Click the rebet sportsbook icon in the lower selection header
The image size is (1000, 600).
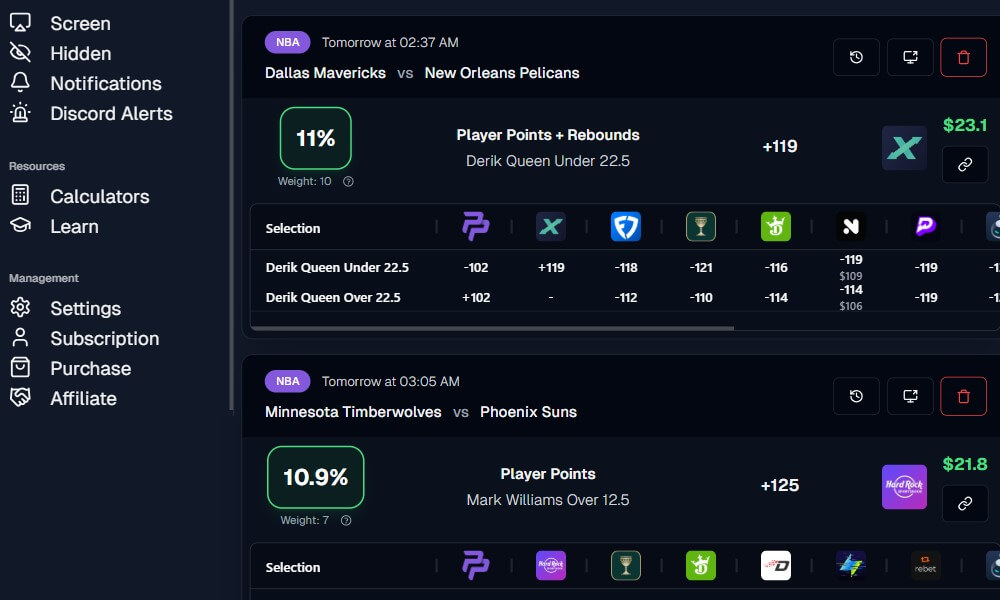925,566
